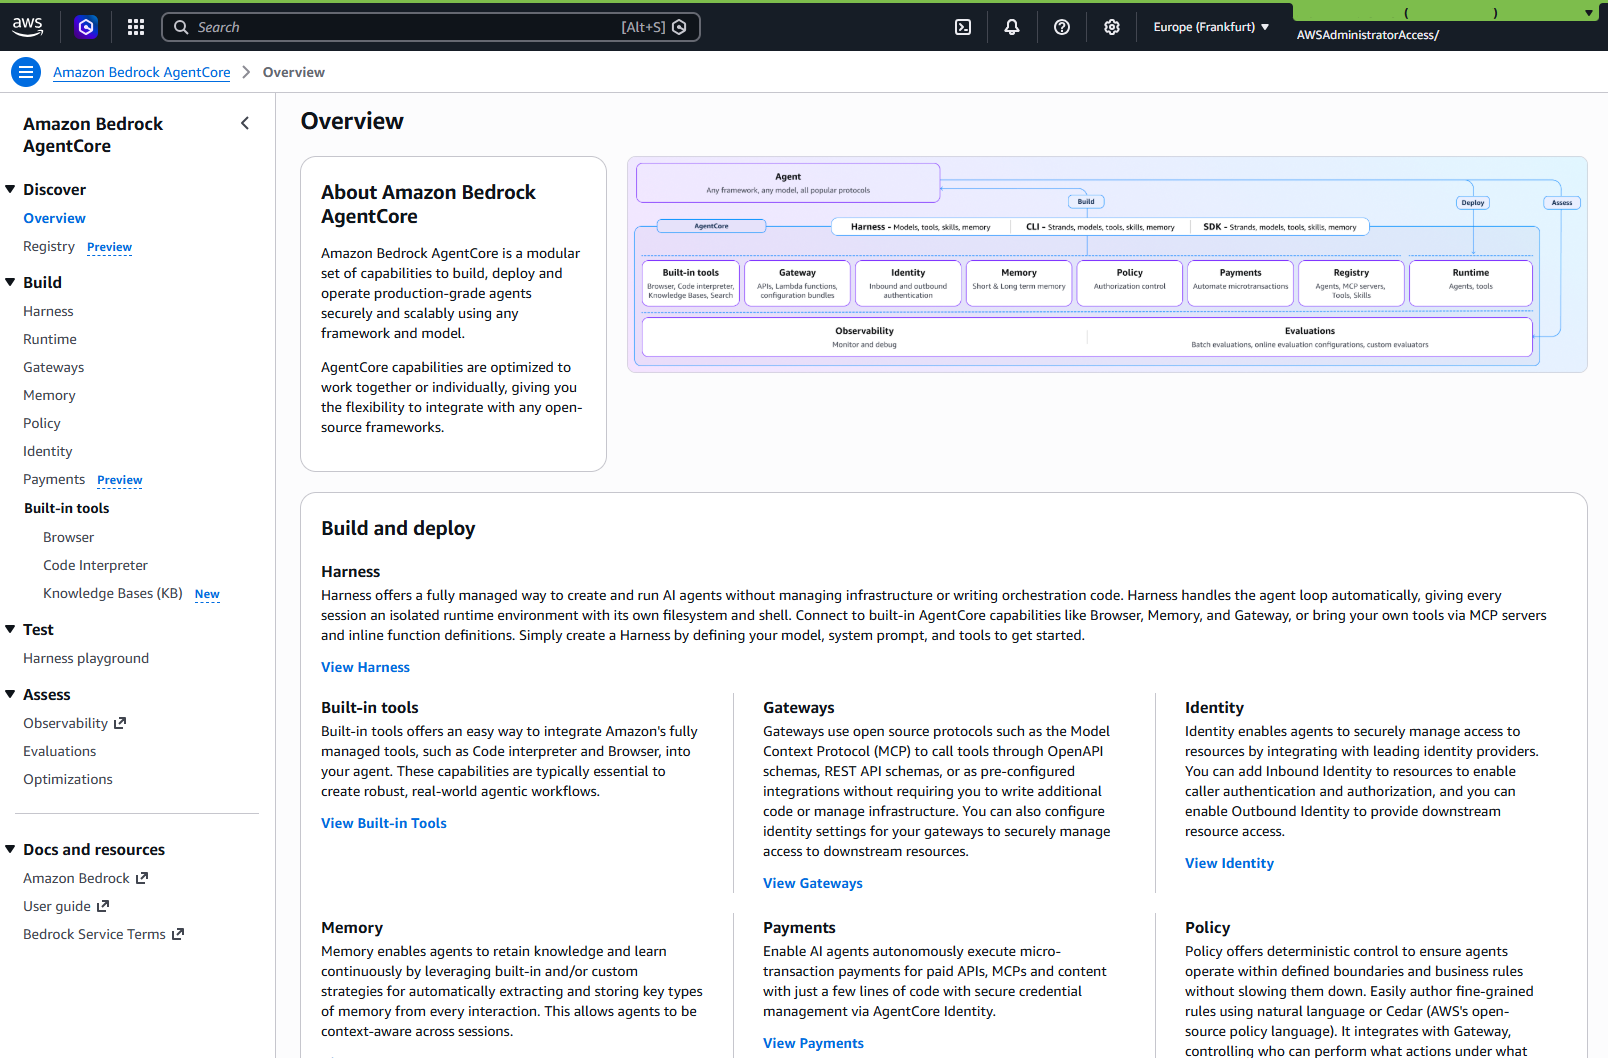Open the account menu dropdown arrow
Viewport: 1608px width, 1058px height.
click(1588, 13)
